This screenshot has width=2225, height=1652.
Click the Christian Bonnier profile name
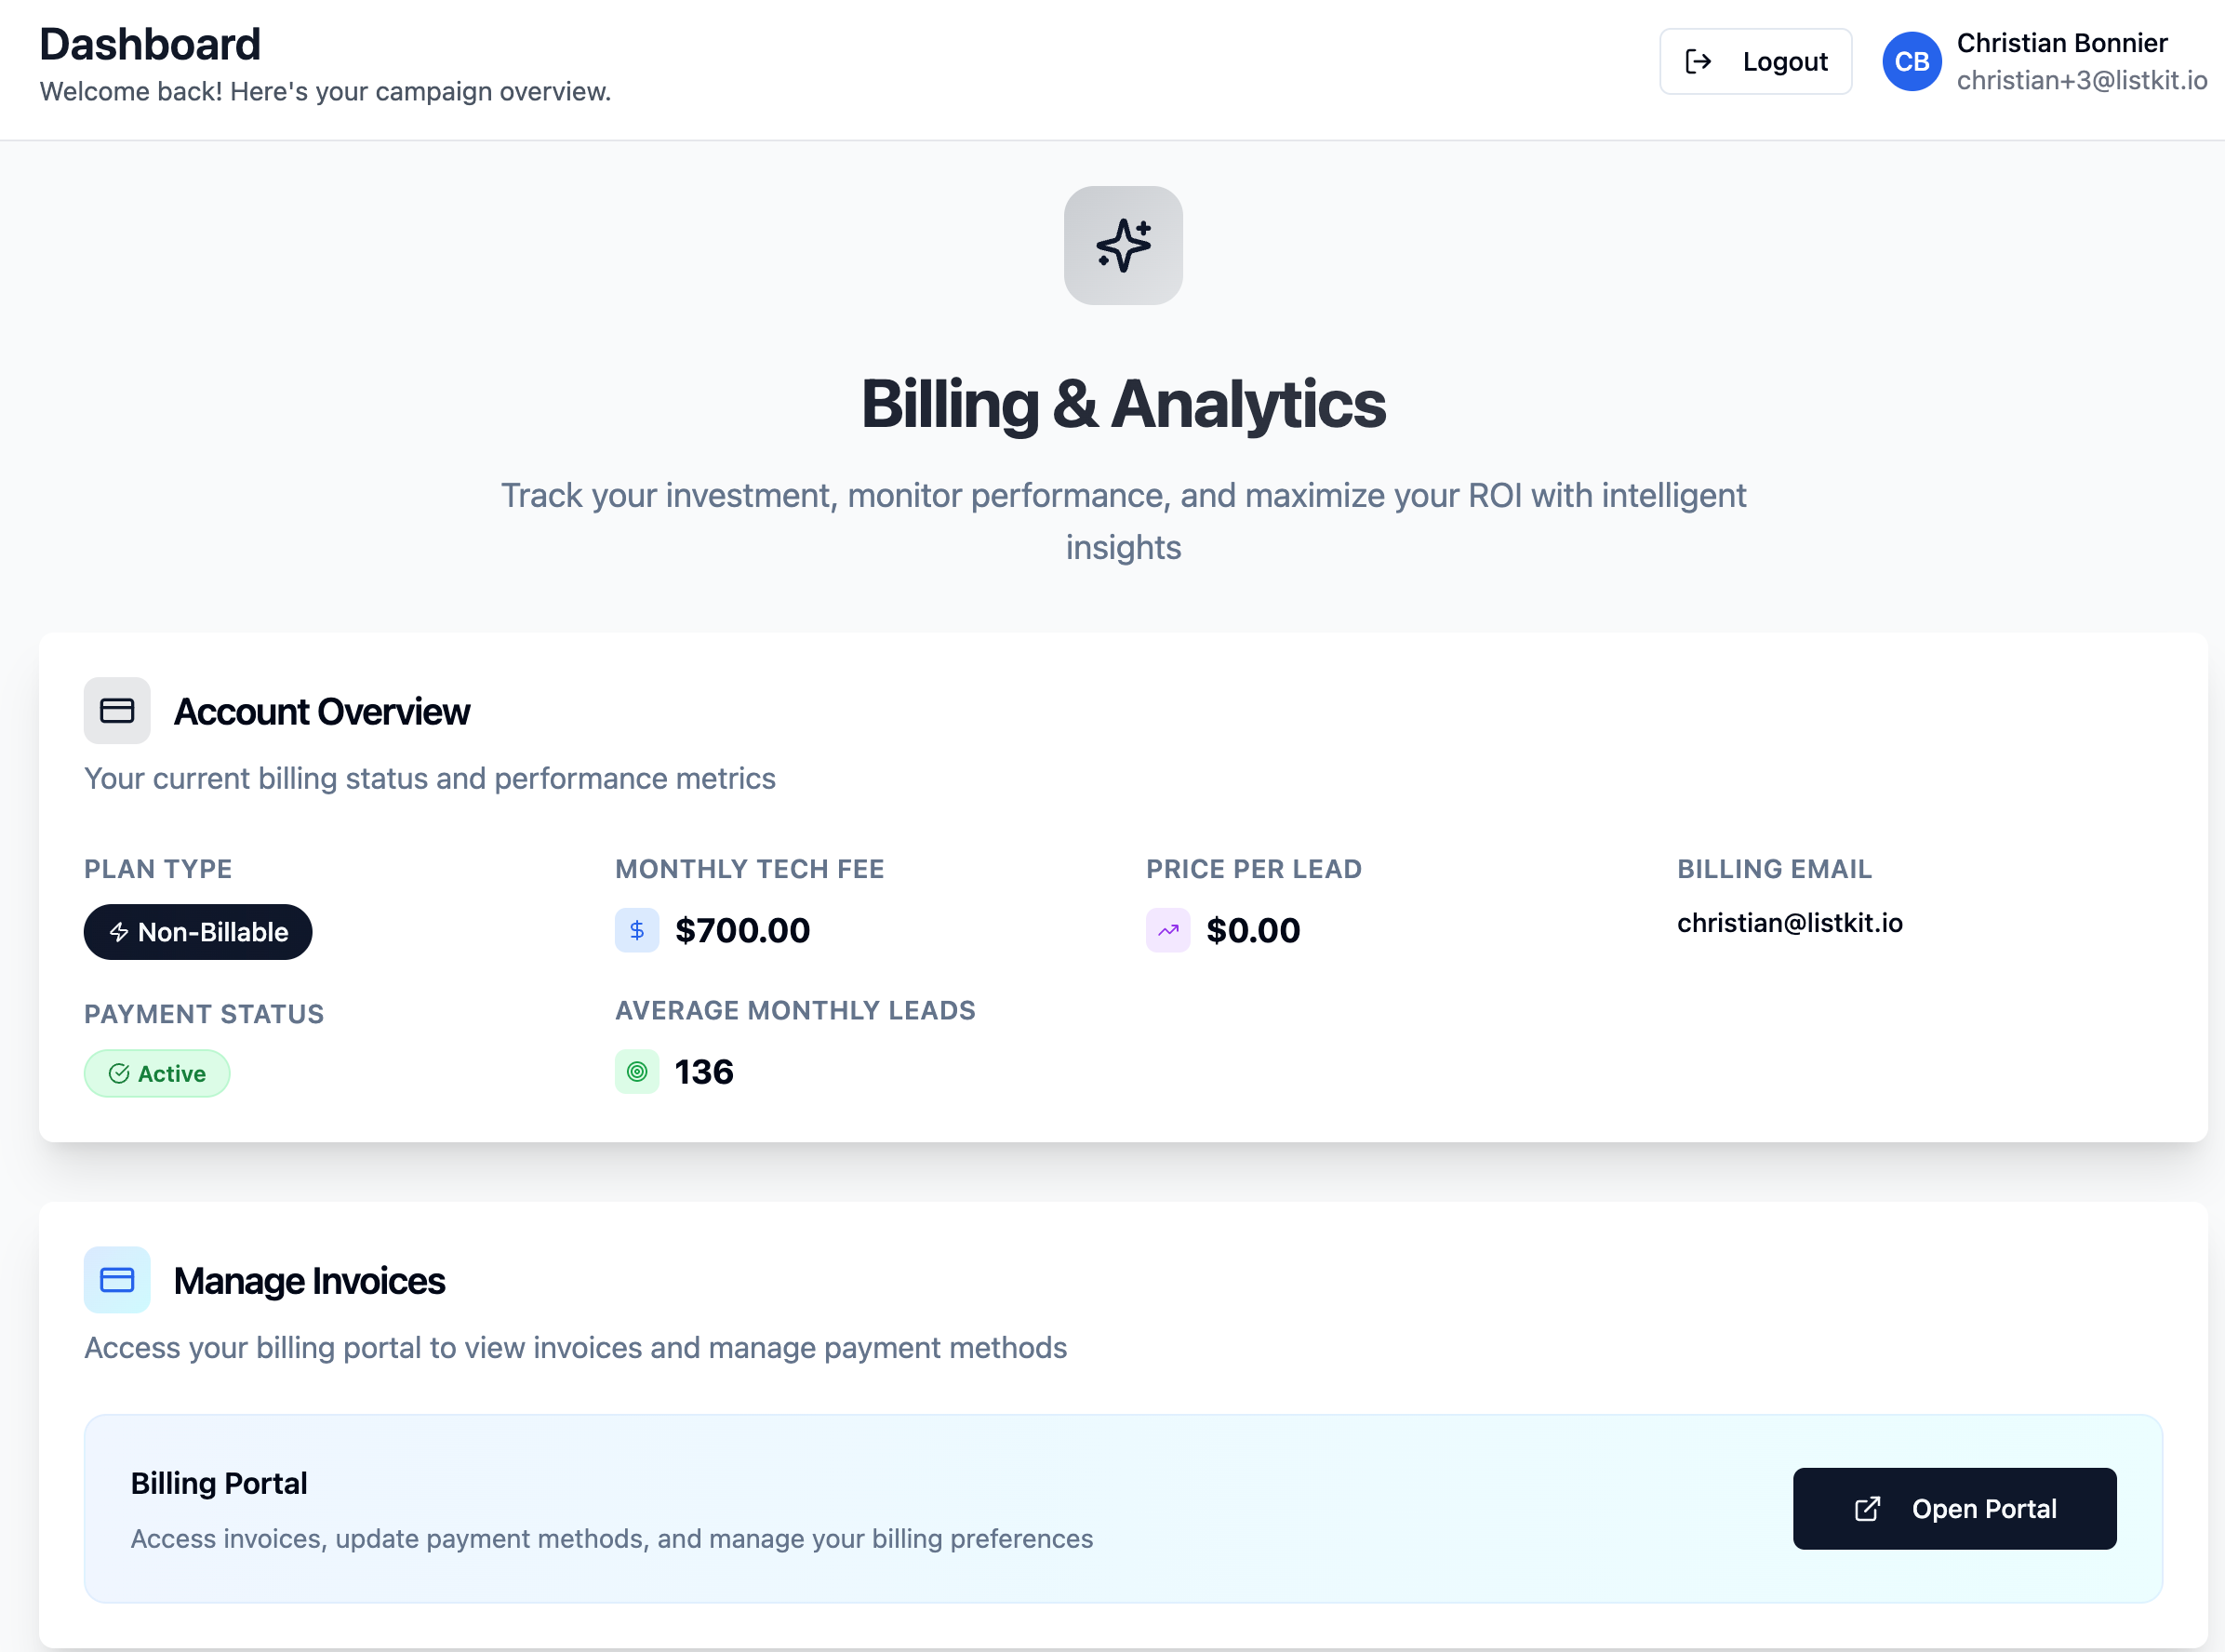(2061, 43)
